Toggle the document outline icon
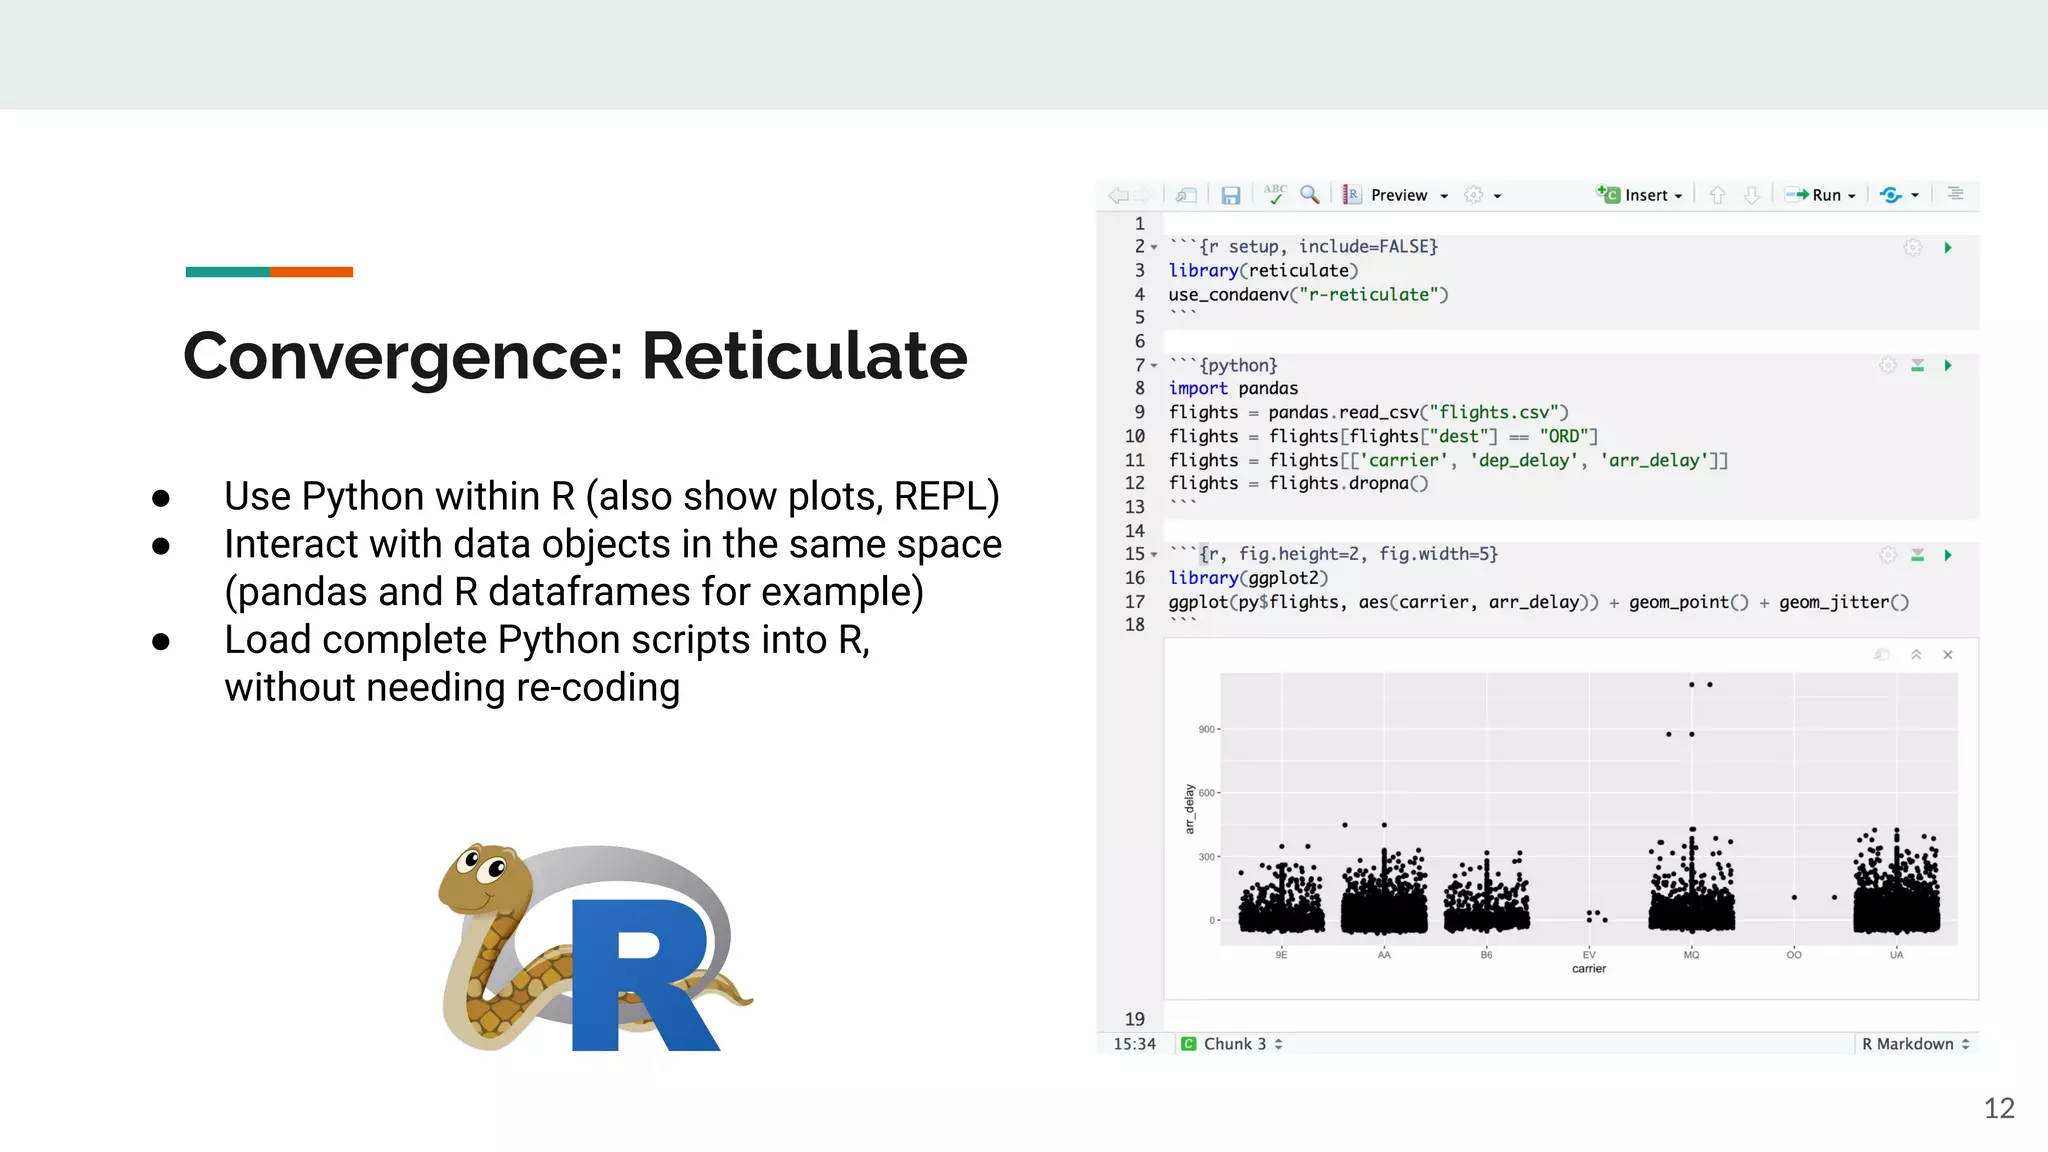This screenshot has height=1152, width=2048. tap(1956, 194)
